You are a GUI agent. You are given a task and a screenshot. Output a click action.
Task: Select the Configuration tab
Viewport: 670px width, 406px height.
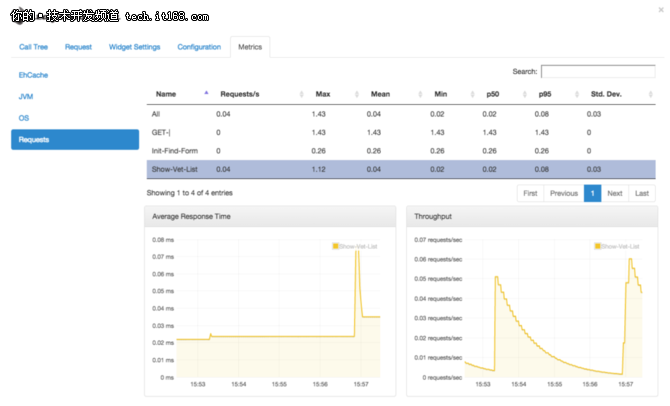[199, 47]
